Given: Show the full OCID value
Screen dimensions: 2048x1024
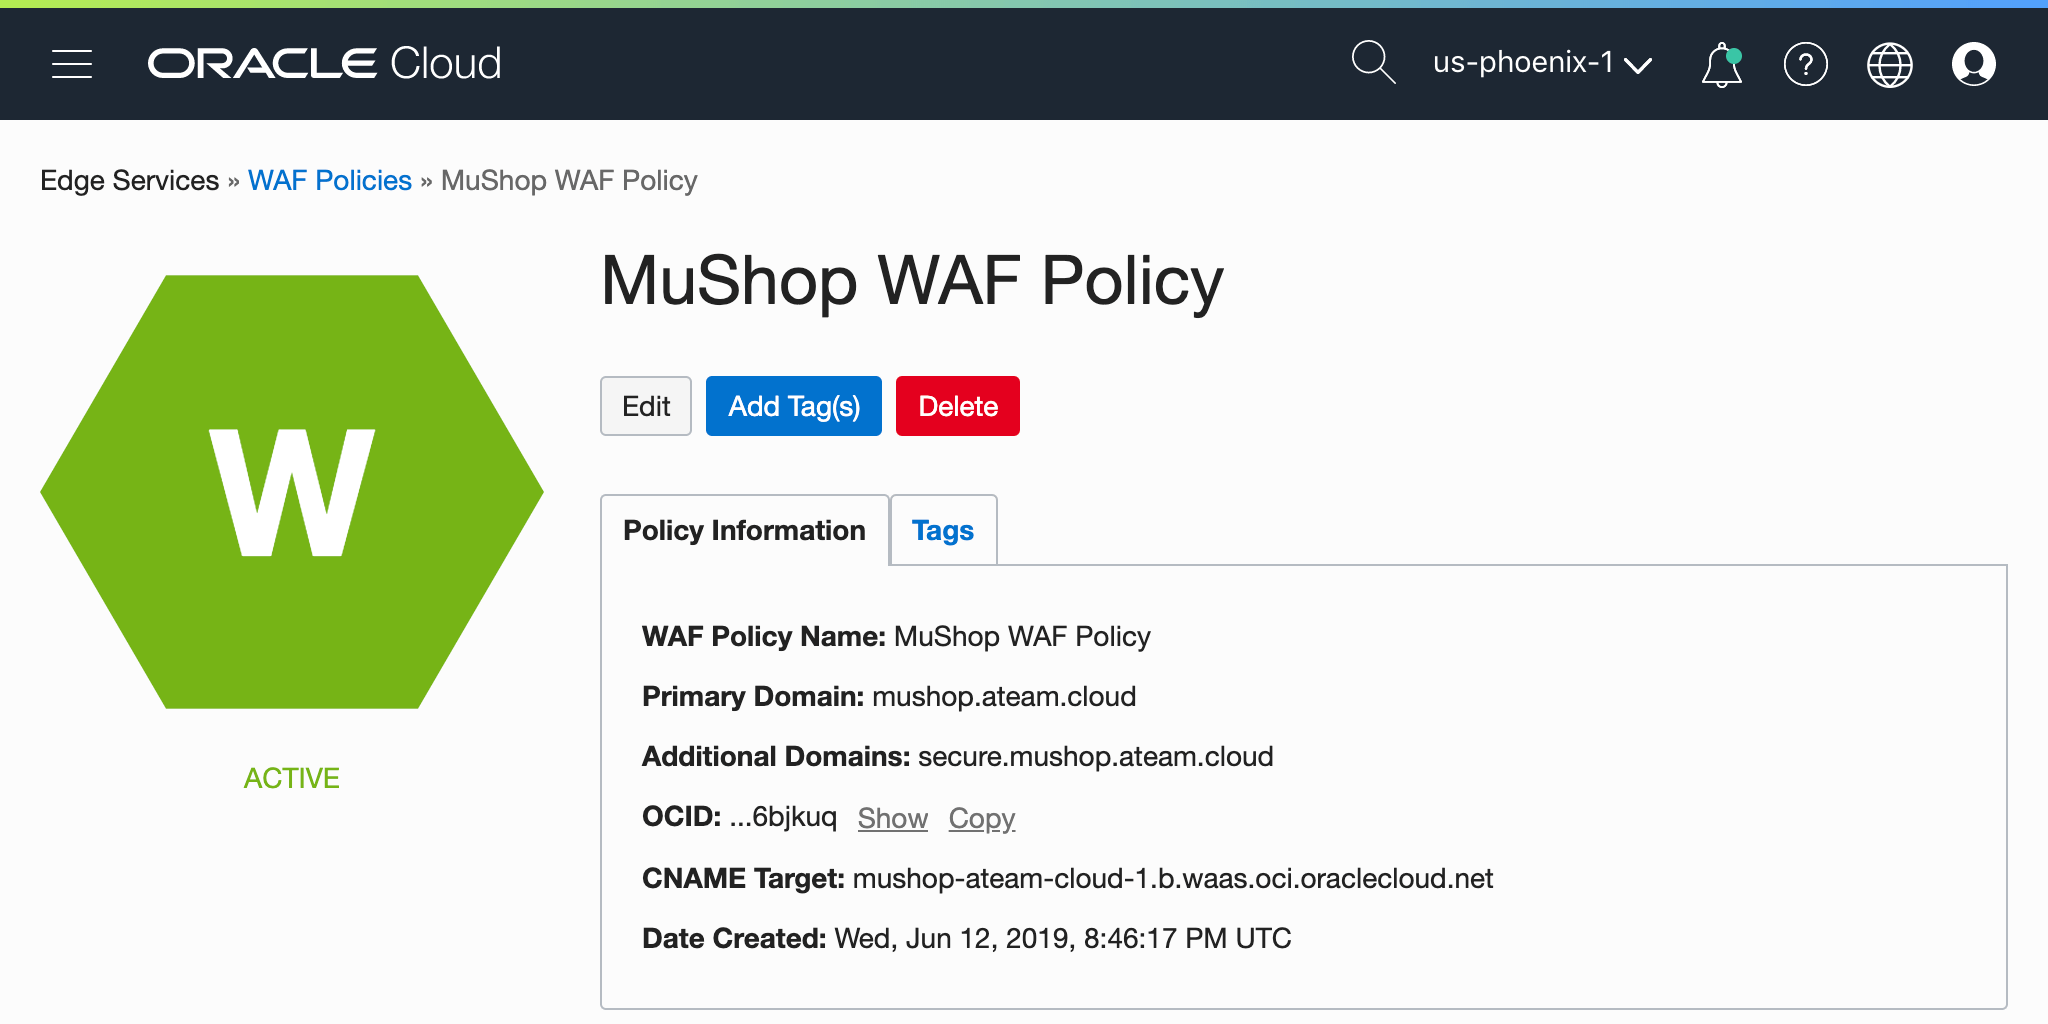Looking at the screenshot, I should coord(892,818).
